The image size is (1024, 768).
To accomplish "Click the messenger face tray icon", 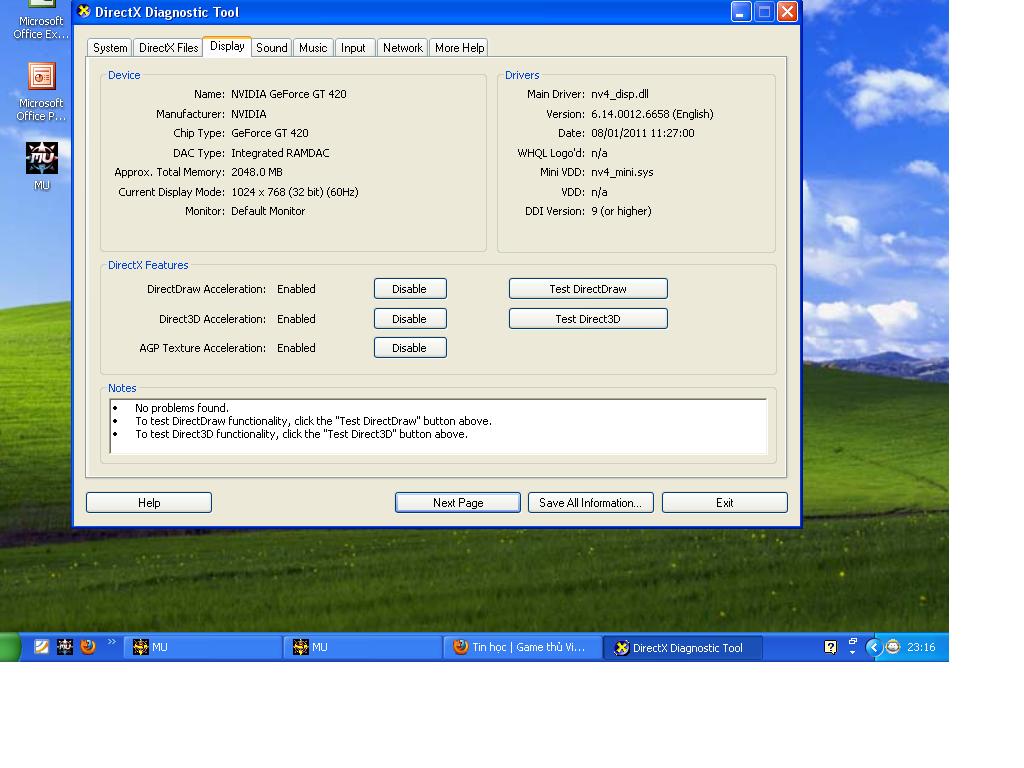I will pyautogui.click(x=893, y=647).
